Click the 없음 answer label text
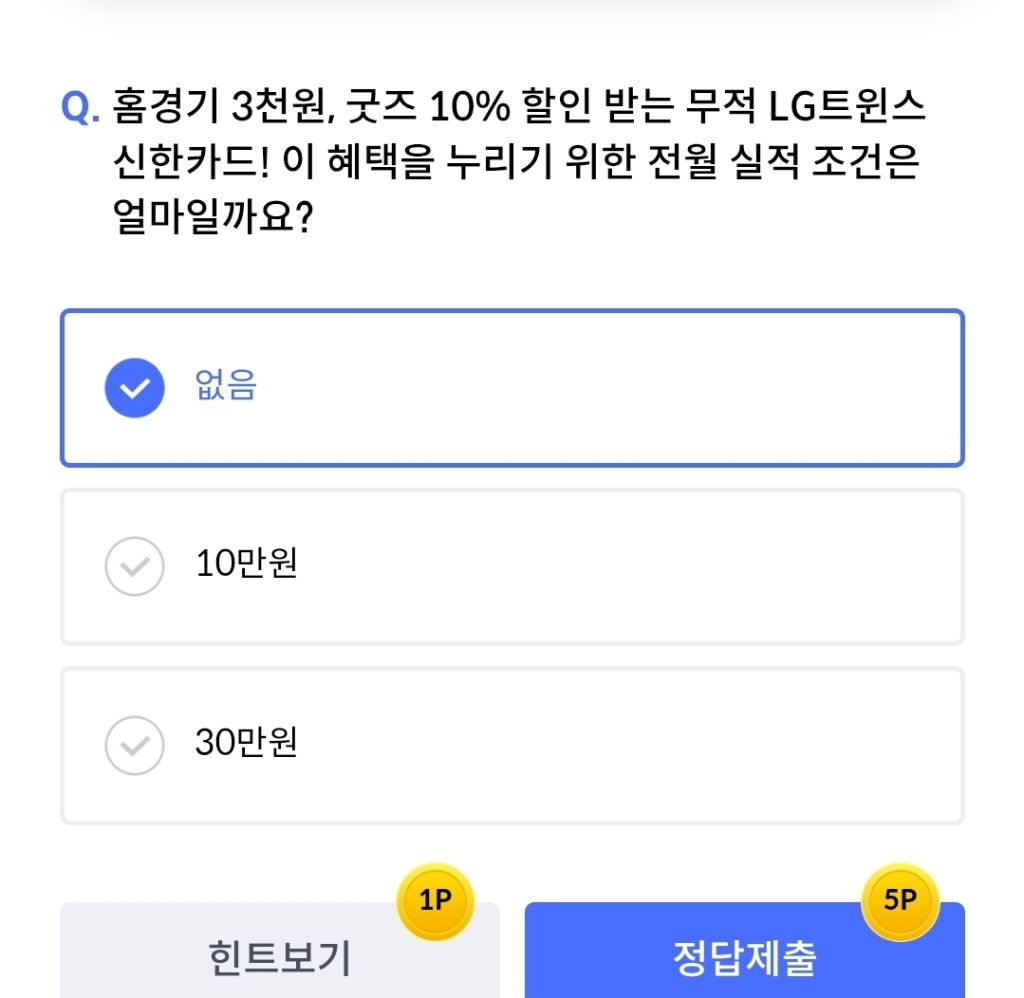The width and height of the screenshot is (1024, 998). (226, 386)
